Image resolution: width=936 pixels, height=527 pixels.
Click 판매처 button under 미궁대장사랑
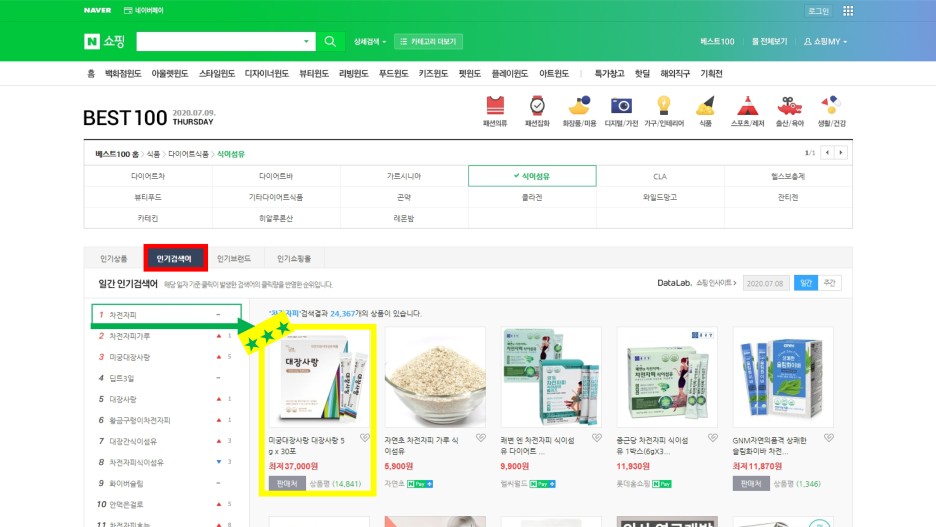click(287, 483)
